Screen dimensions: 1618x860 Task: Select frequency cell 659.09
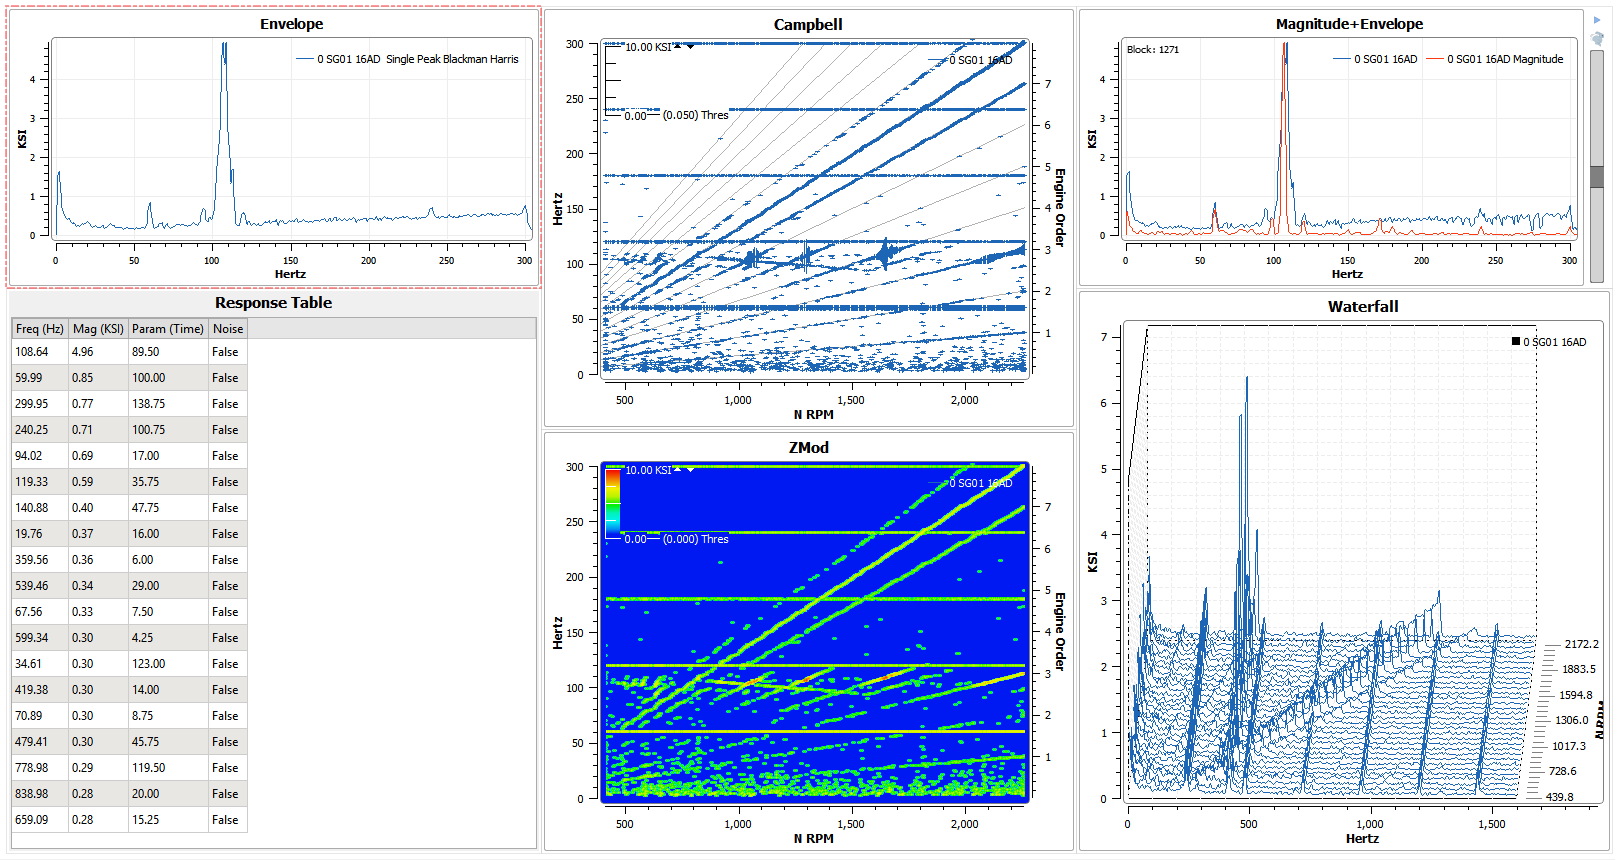[40, 820]
